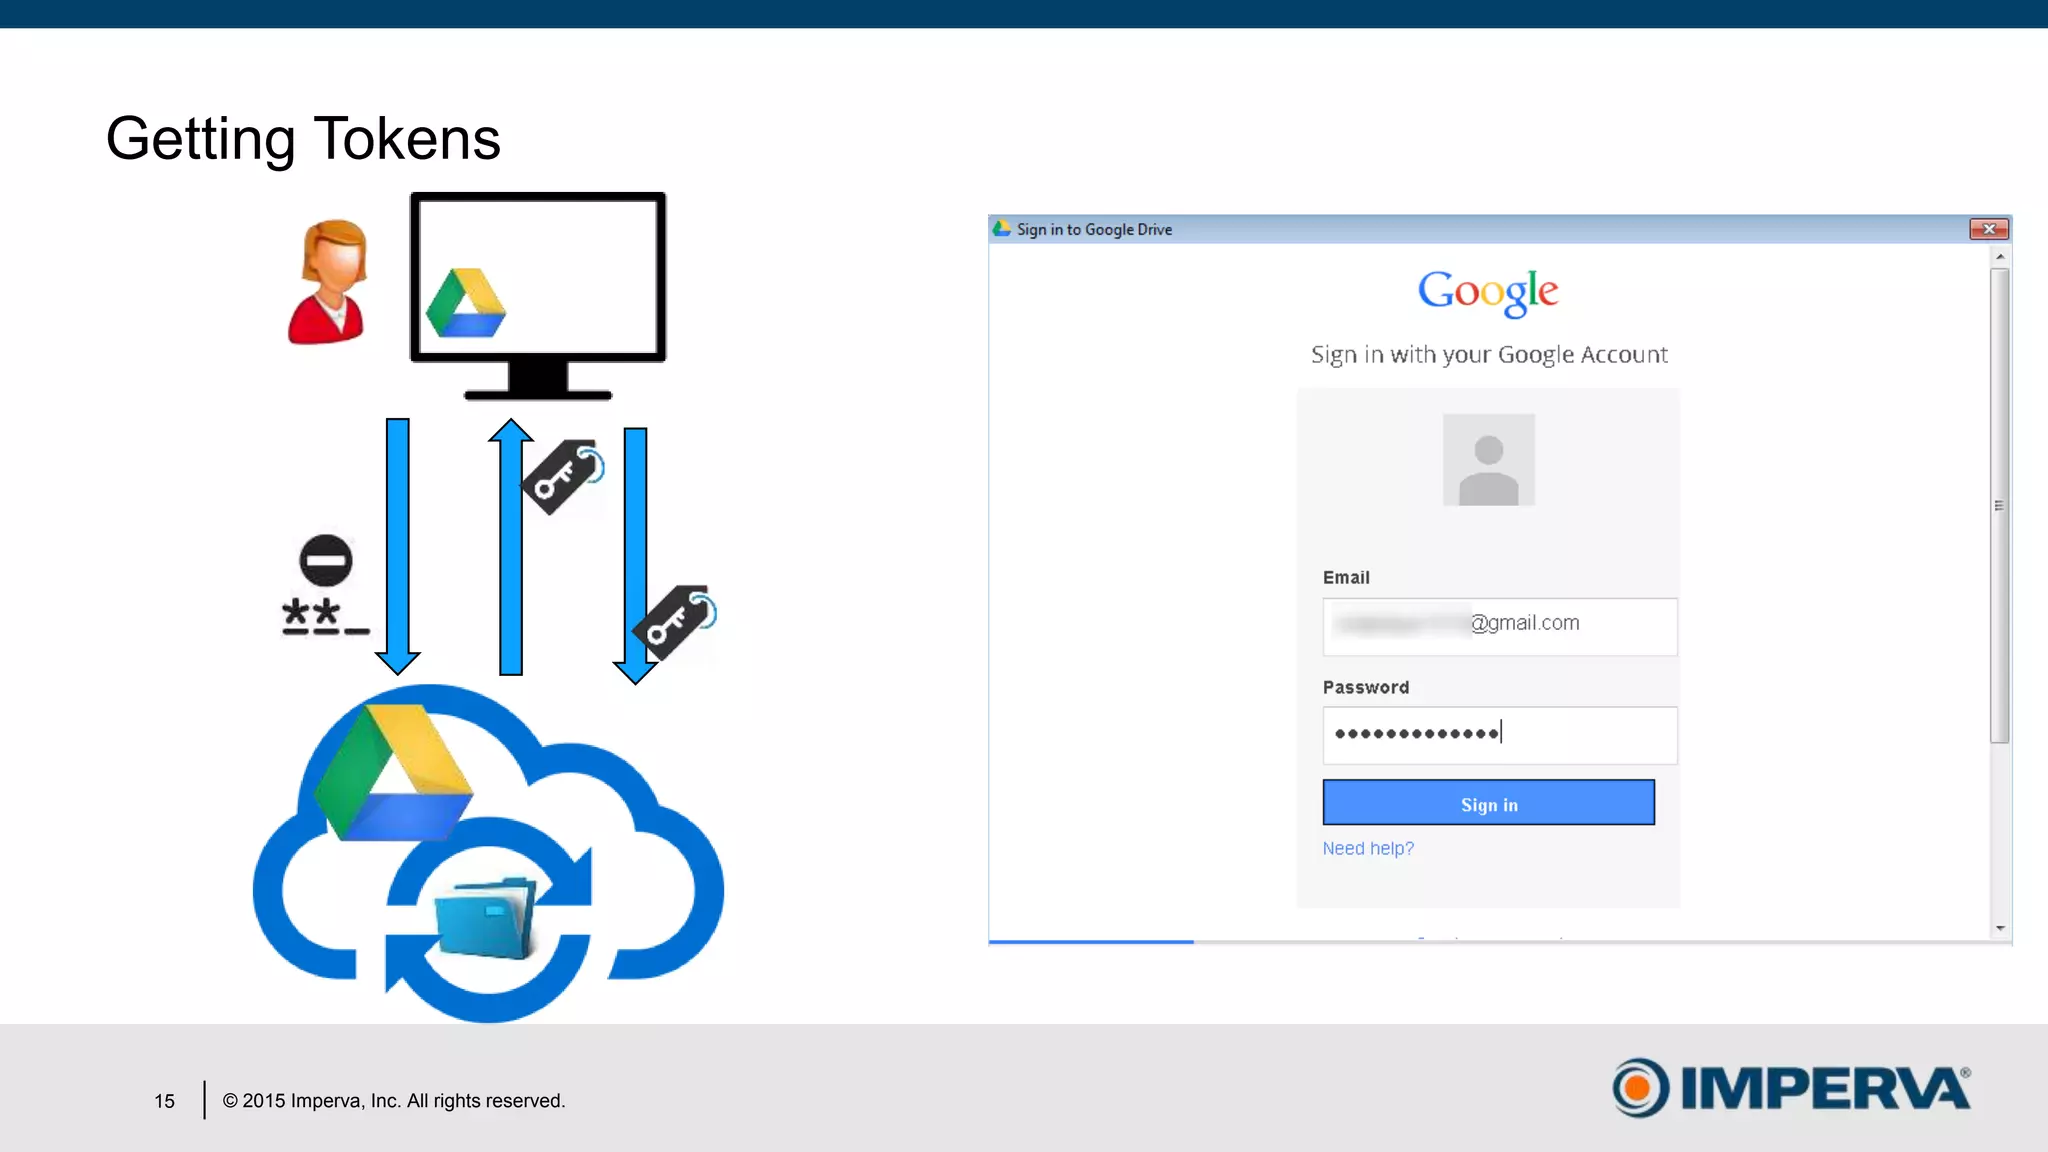The height and width of the screenshot is (1152, 2048).
Task: Click the gray profile avatar placeholder
Action: pyautogui.click(x=1488, y=460)
